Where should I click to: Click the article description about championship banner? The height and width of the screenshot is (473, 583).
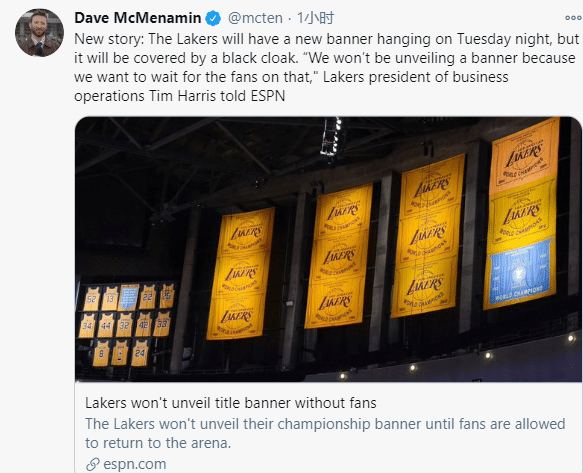point(325,433)
